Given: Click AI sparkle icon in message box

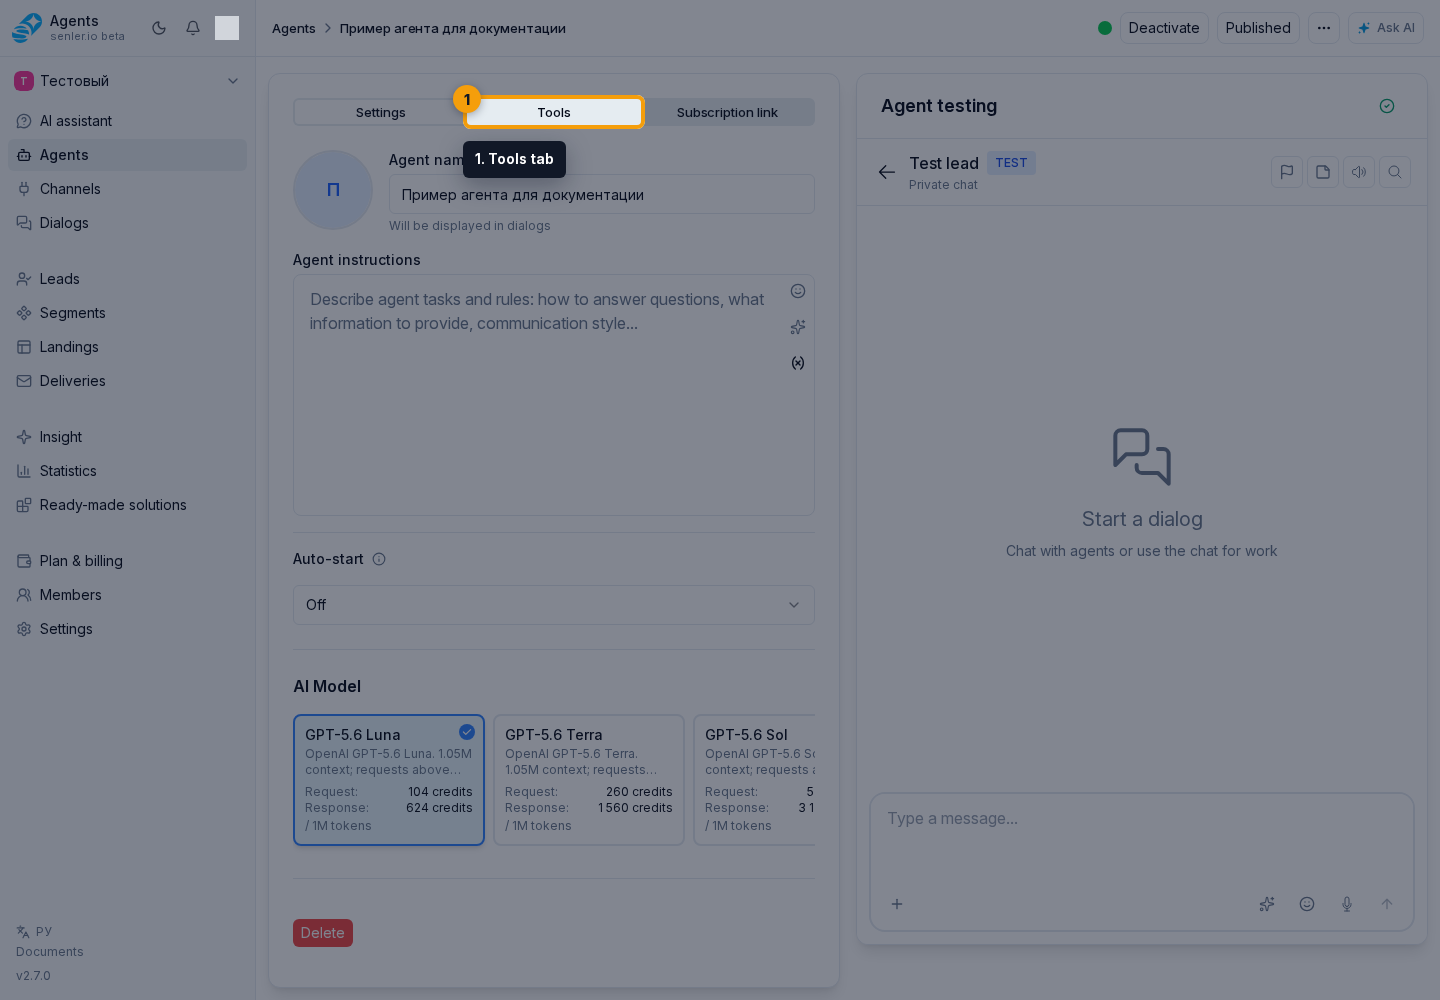Looking at the screenshot, I should pos(1267,904).
